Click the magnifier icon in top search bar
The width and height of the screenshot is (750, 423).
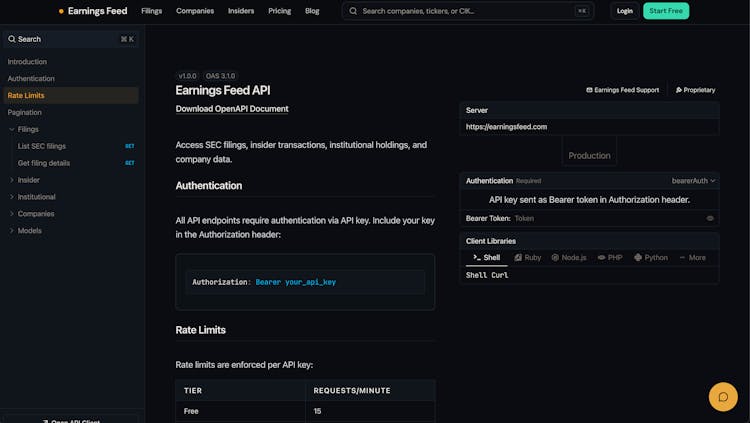(x=353, y=11)
